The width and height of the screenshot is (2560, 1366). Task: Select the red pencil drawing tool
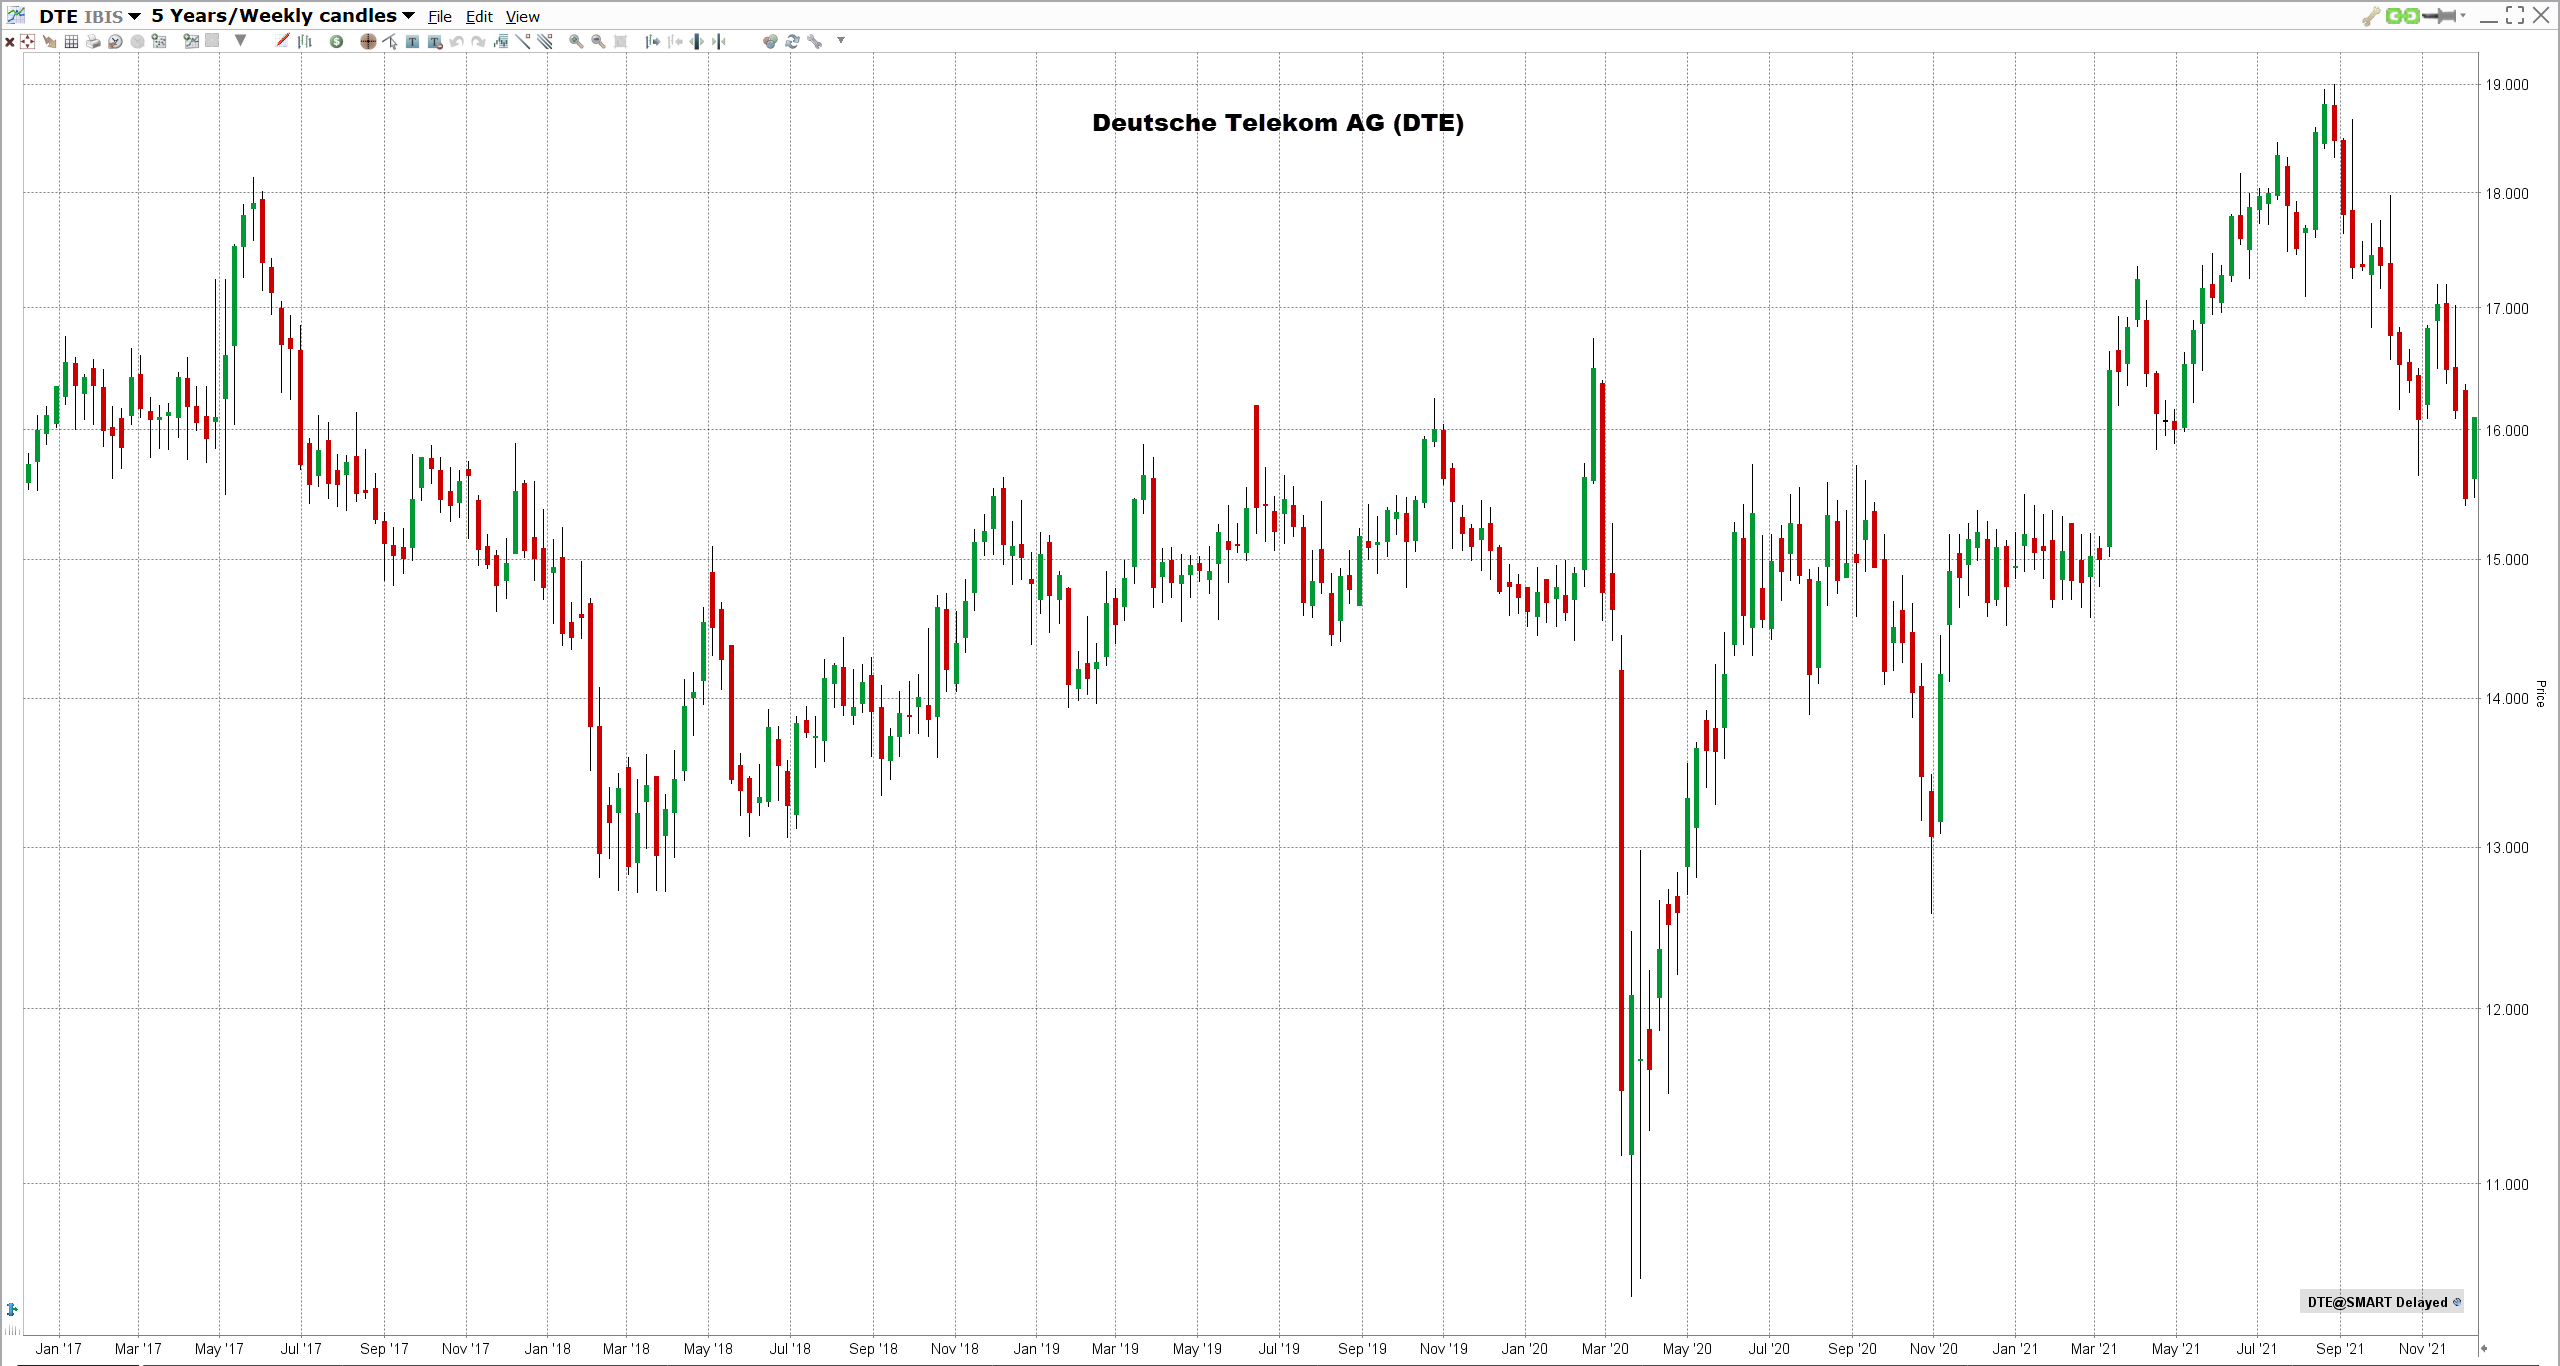tap(282, 41)
